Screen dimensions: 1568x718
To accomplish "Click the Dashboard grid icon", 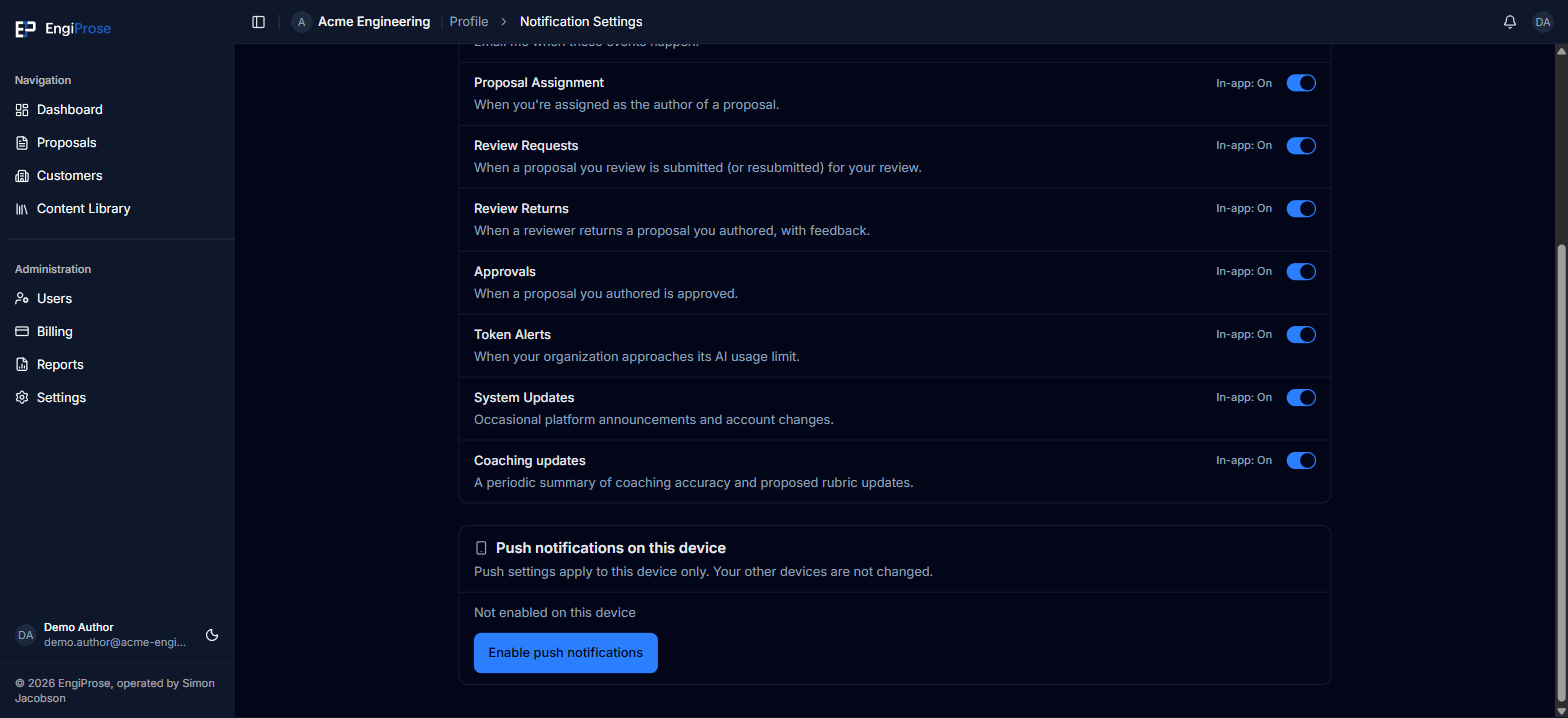I will (x=22, y=110).
